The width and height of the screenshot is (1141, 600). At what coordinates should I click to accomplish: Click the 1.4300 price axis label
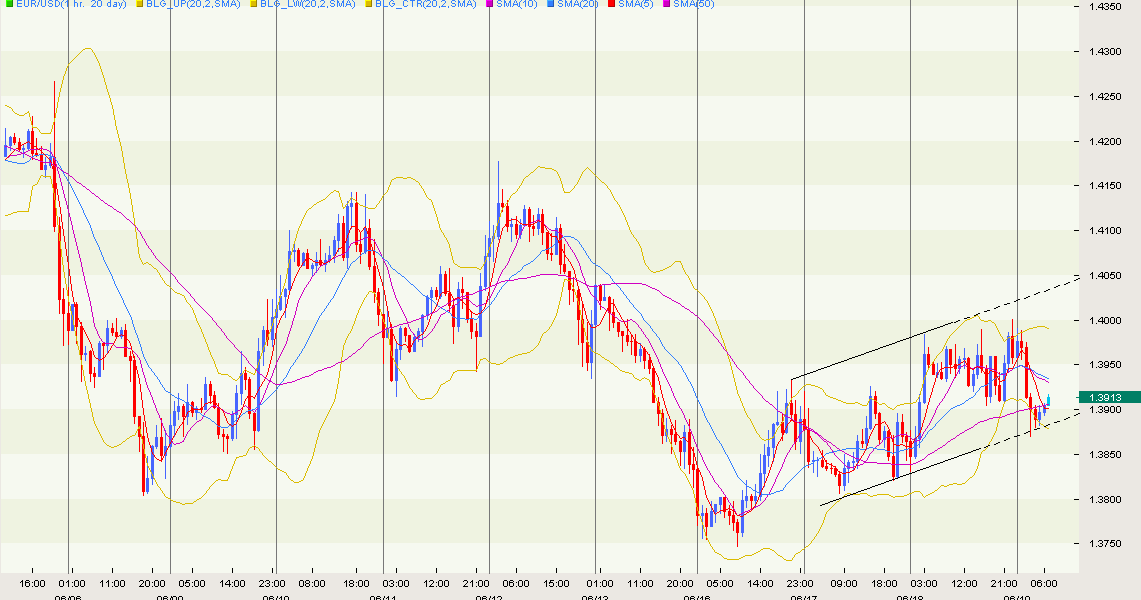[x=1105, y=52]
